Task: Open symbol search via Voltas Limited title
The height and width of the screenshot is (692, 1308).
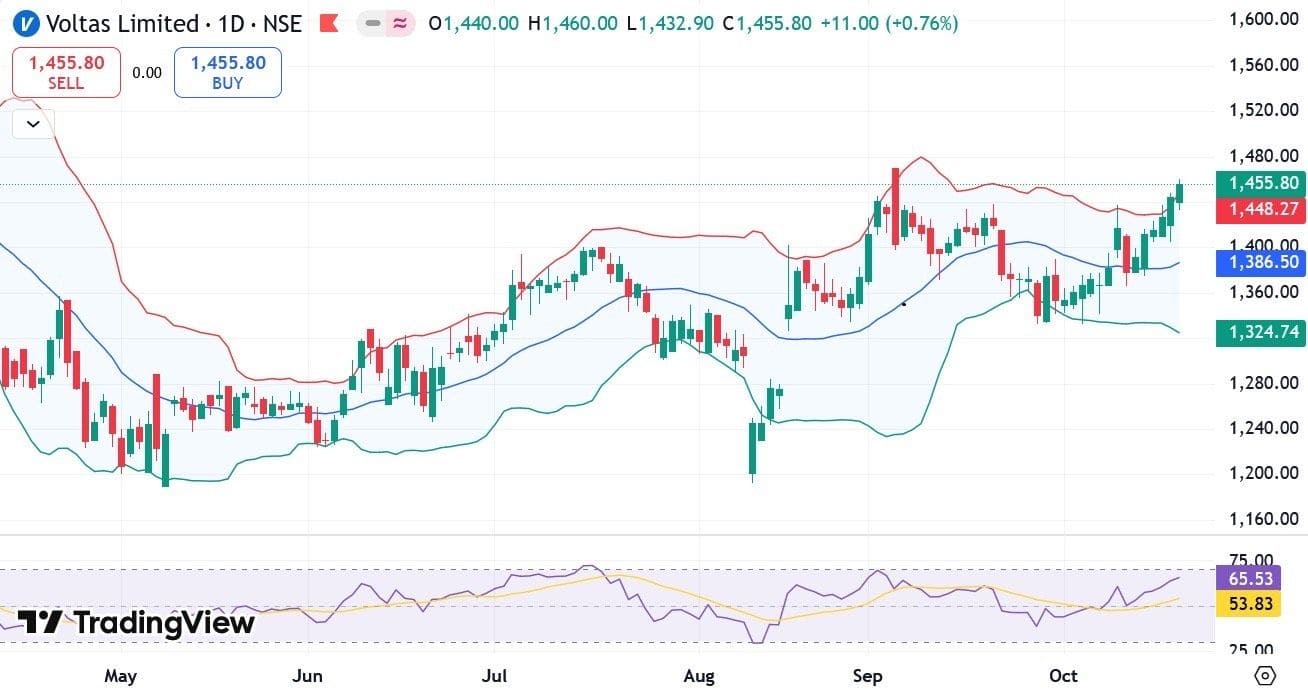Action: click(x=123, y=22)
